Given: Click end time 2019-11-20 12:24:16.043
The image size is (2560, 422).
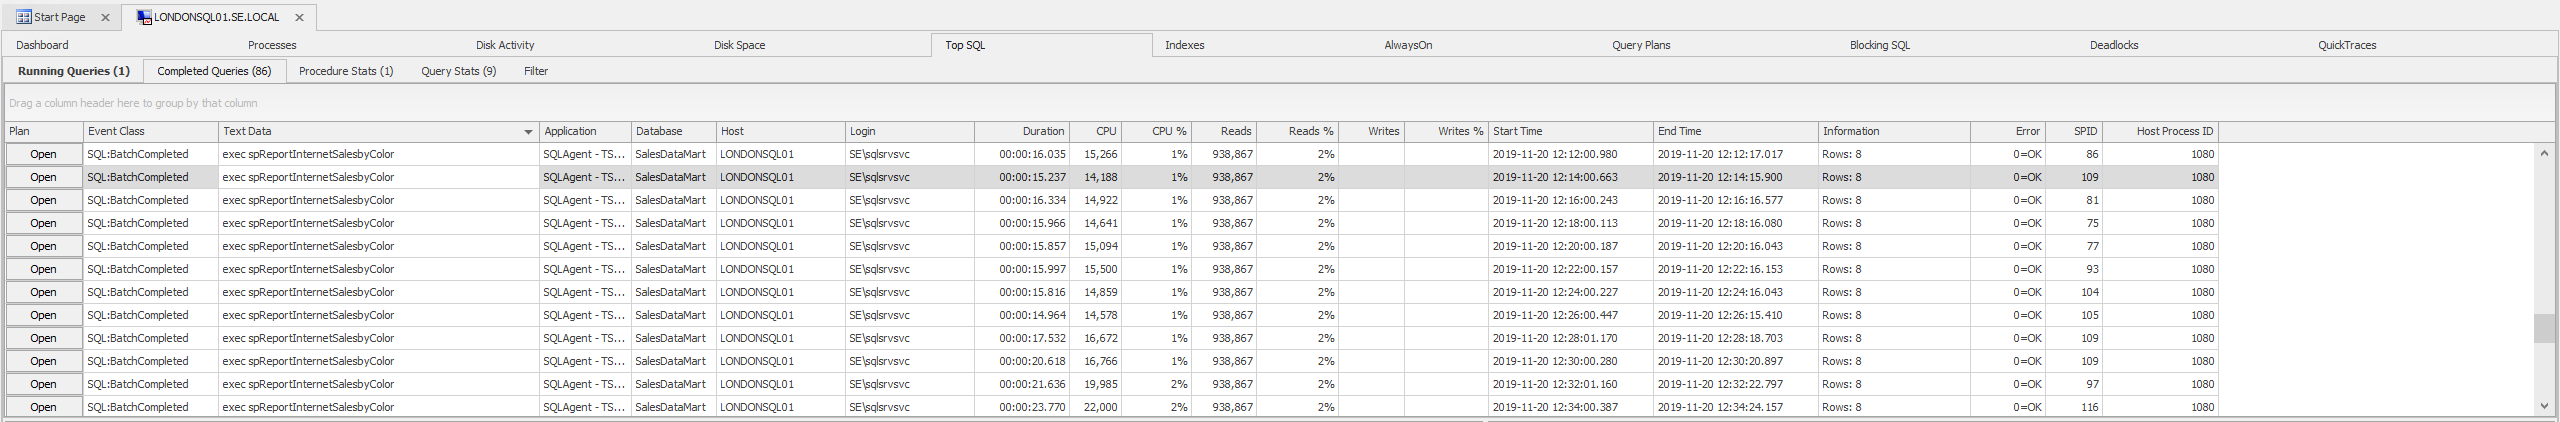Looking at the screenshot, I should [x=1736, y=292].
